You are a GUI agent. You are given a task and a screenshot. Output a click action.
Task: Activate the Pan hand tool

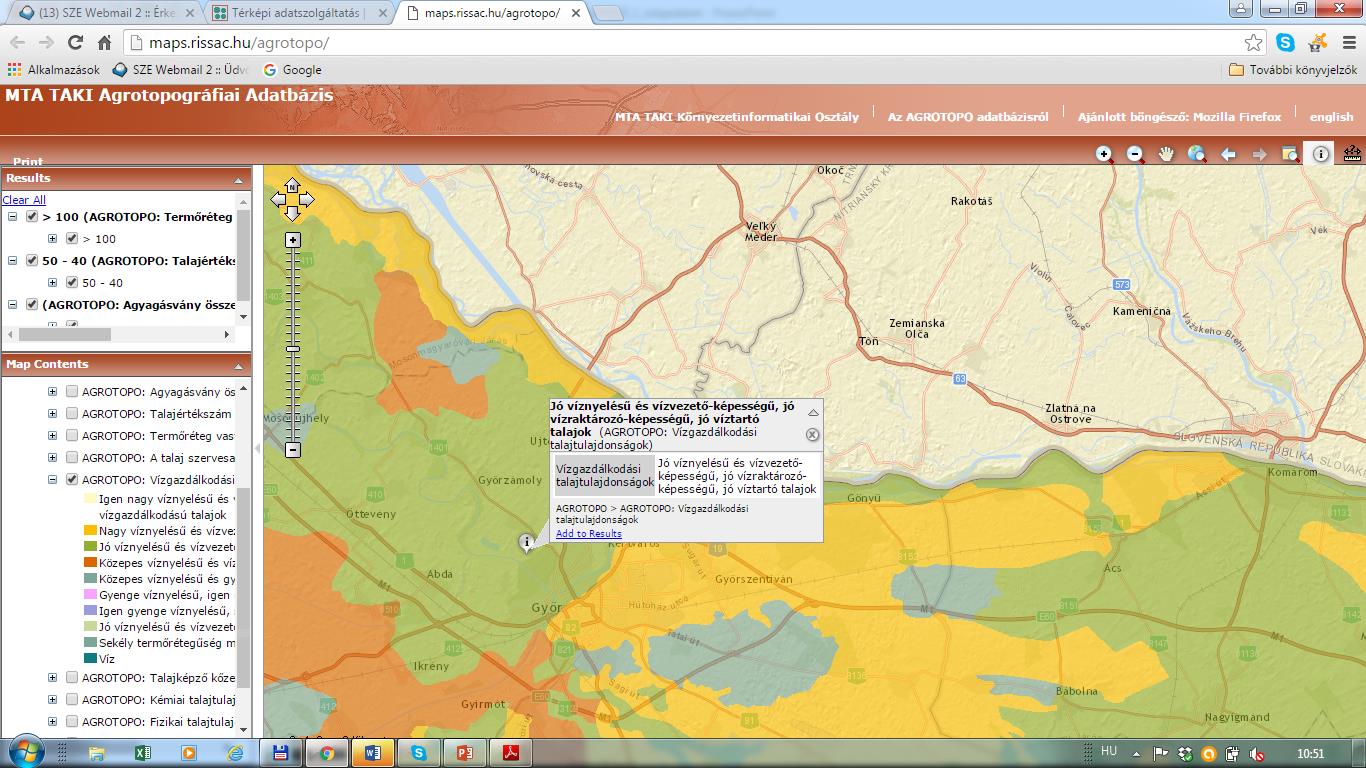tap(1166, 154)
